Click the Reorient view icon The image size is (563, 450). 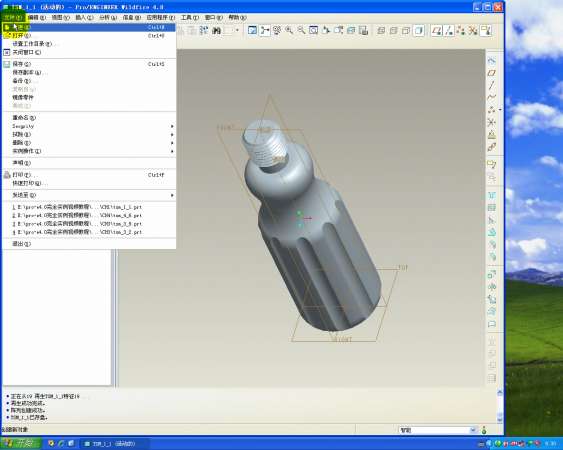pos(326,31)
